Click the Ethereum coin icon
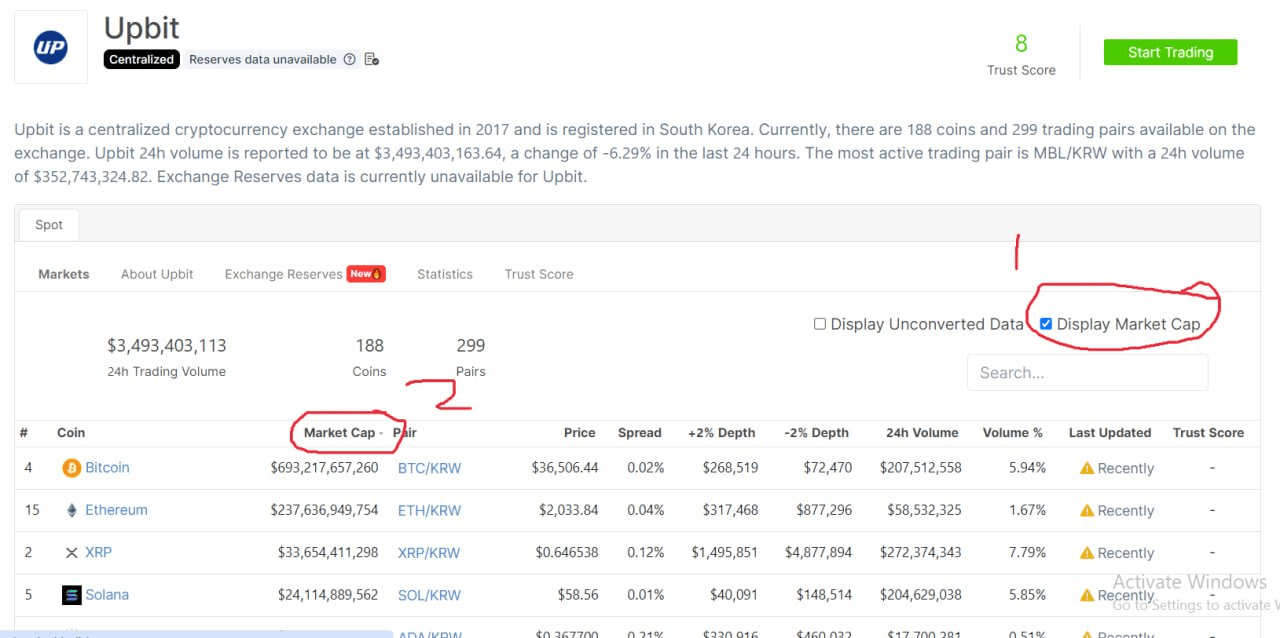This screenshot has width=1280, height=638. pyautogui.click(x=71, y=510)
